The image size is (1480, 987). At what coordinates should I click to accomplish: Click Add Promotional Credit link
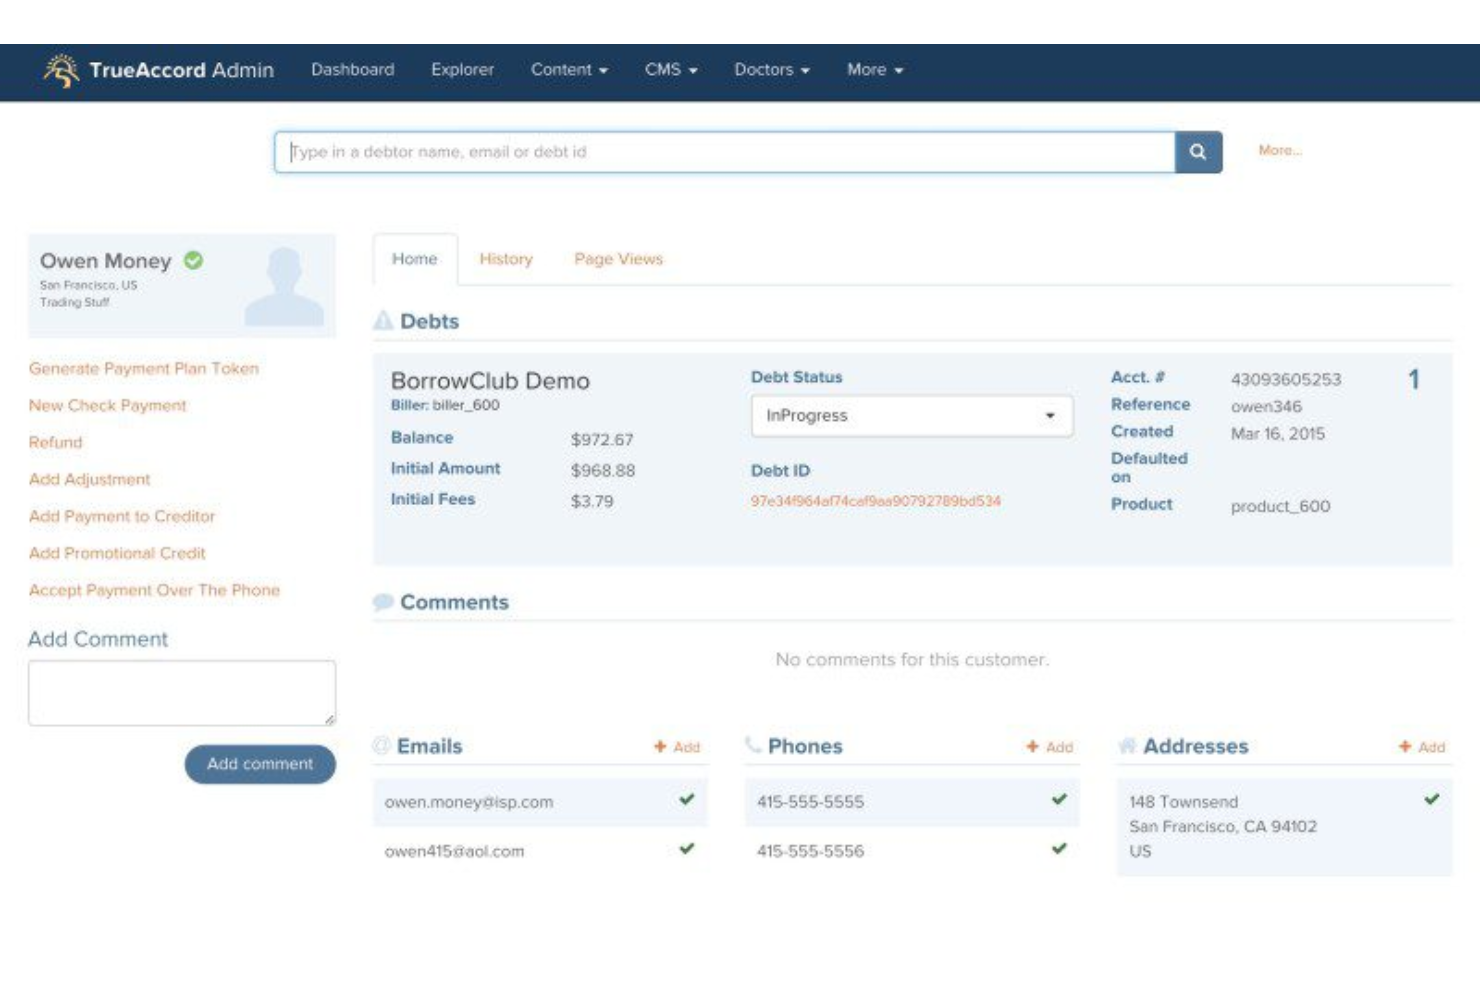click(117, 553)
